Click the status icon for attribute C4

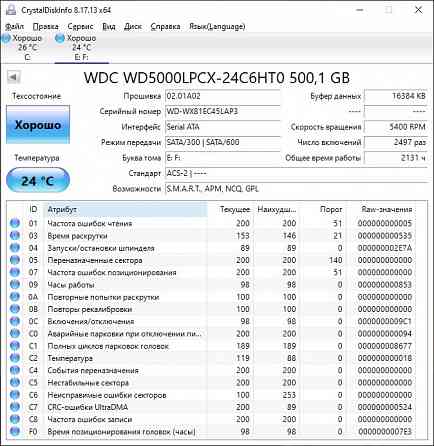coord(15,370)
